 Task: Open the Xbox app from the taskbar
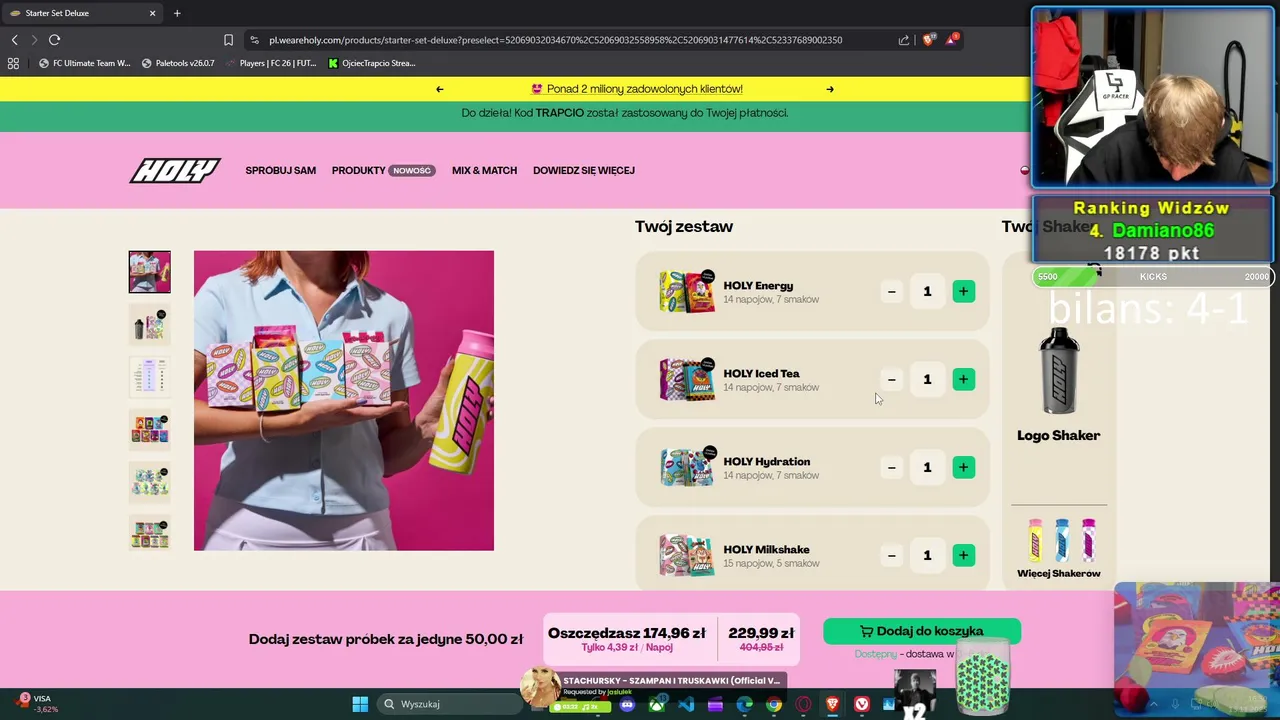(656, 705)
